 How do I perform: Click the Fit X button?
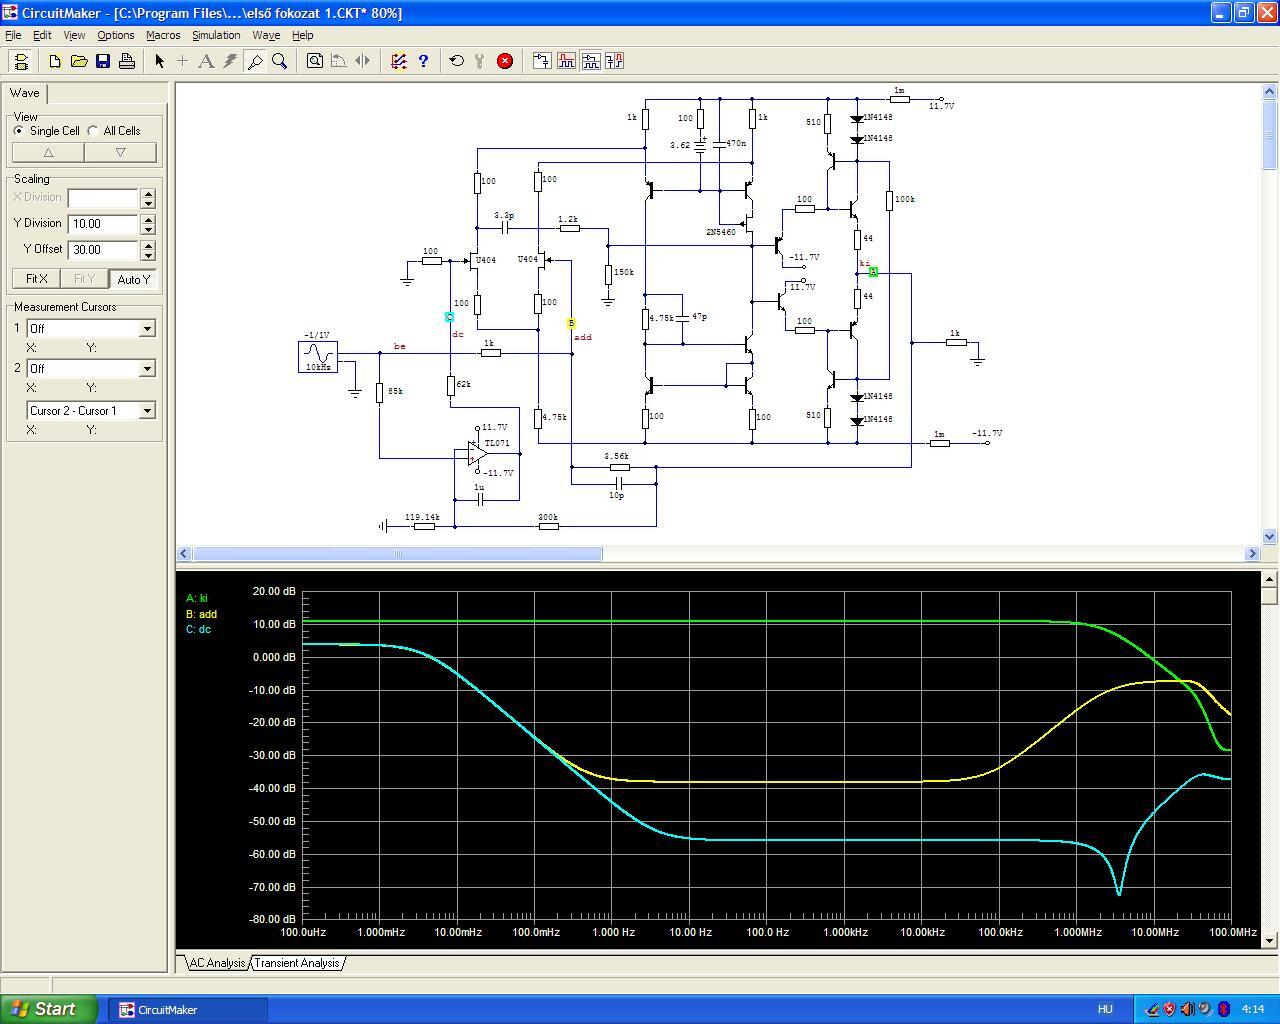click(x=36, y=279)
